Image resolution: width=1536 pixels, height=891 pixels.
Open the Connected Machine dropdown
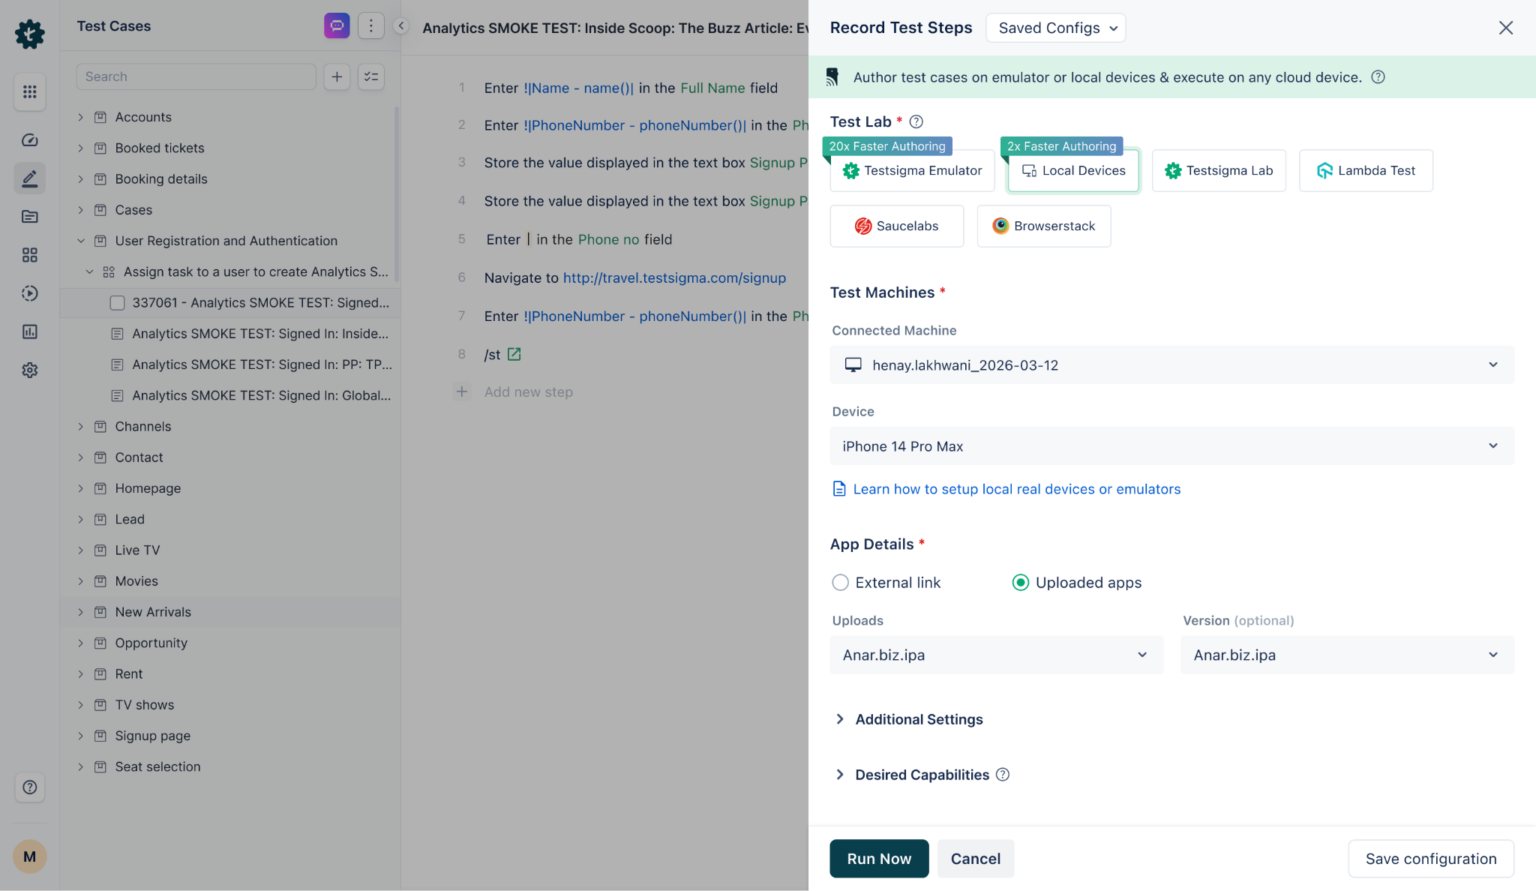[1172, 365]
